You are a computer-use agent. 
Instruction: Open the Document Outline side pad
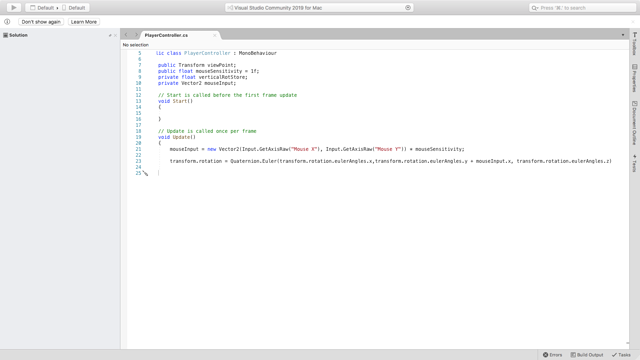pos(634,123)
